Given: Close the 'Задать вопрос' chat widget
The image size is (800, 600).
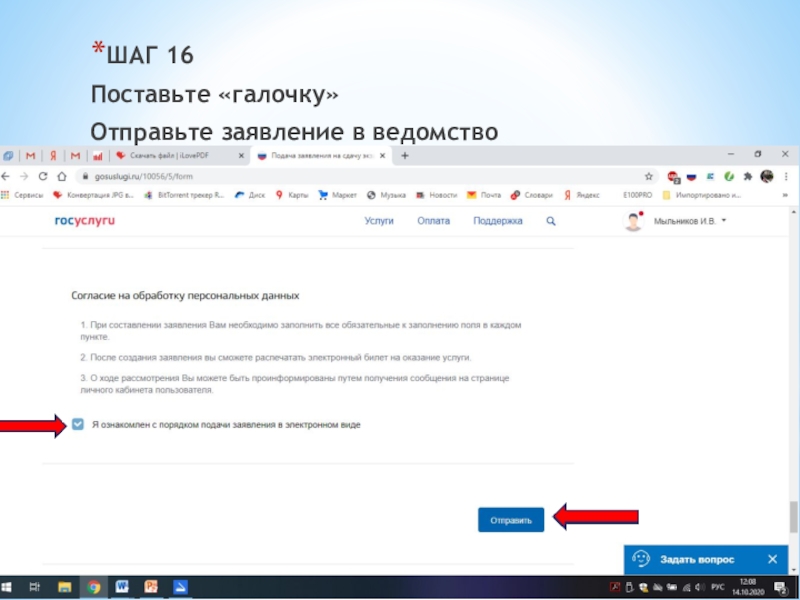Looking at the screenshot, I should coord(772,559).
